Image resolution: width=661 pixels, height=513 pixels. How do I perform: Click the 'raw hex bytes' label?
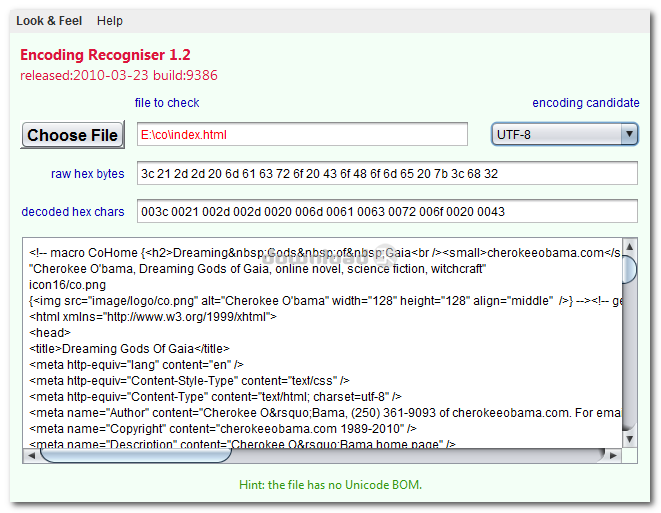pos(88,174)
